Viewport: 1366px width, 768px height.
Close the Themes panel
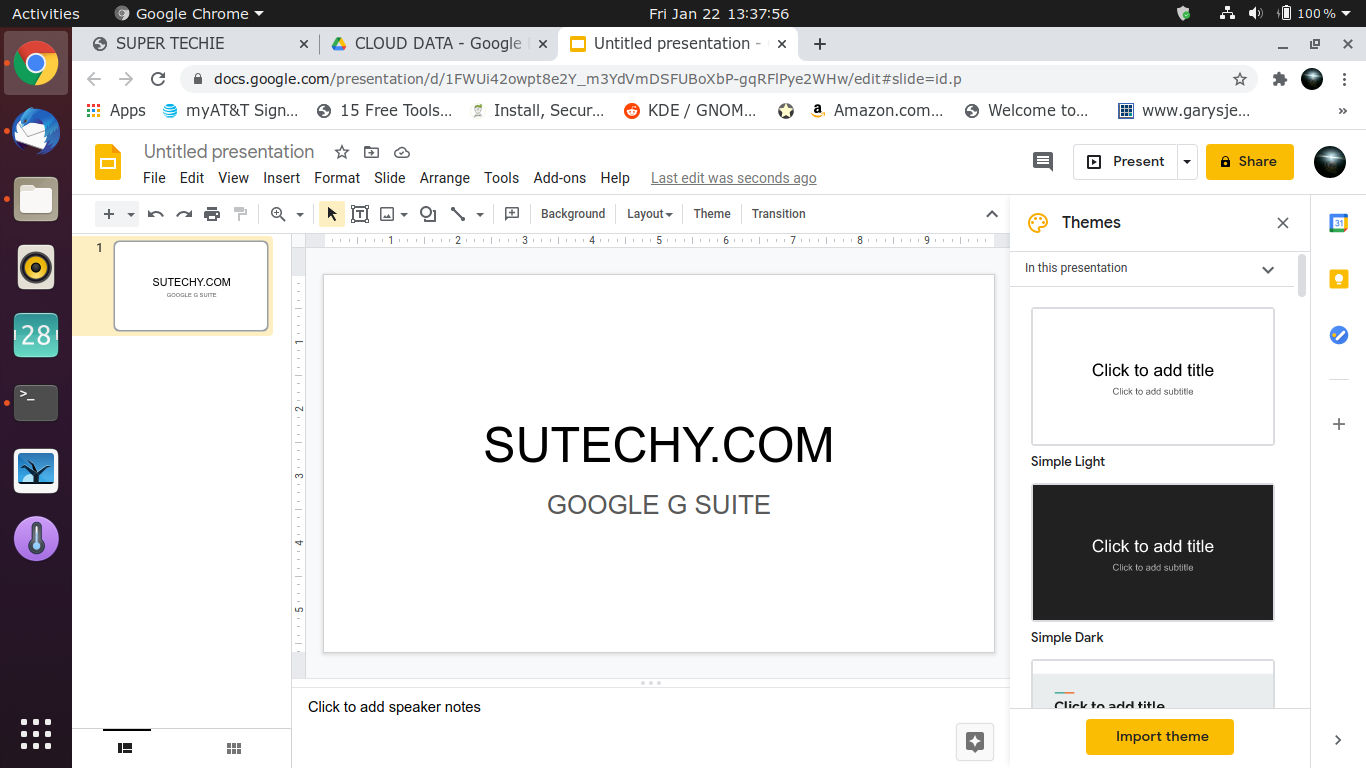click(x=1283, y=223)
